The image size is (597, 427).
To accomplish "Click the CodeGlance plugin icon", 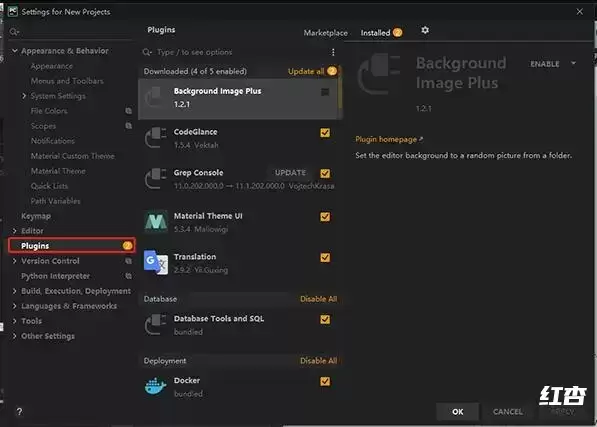I will coord(155,138).
